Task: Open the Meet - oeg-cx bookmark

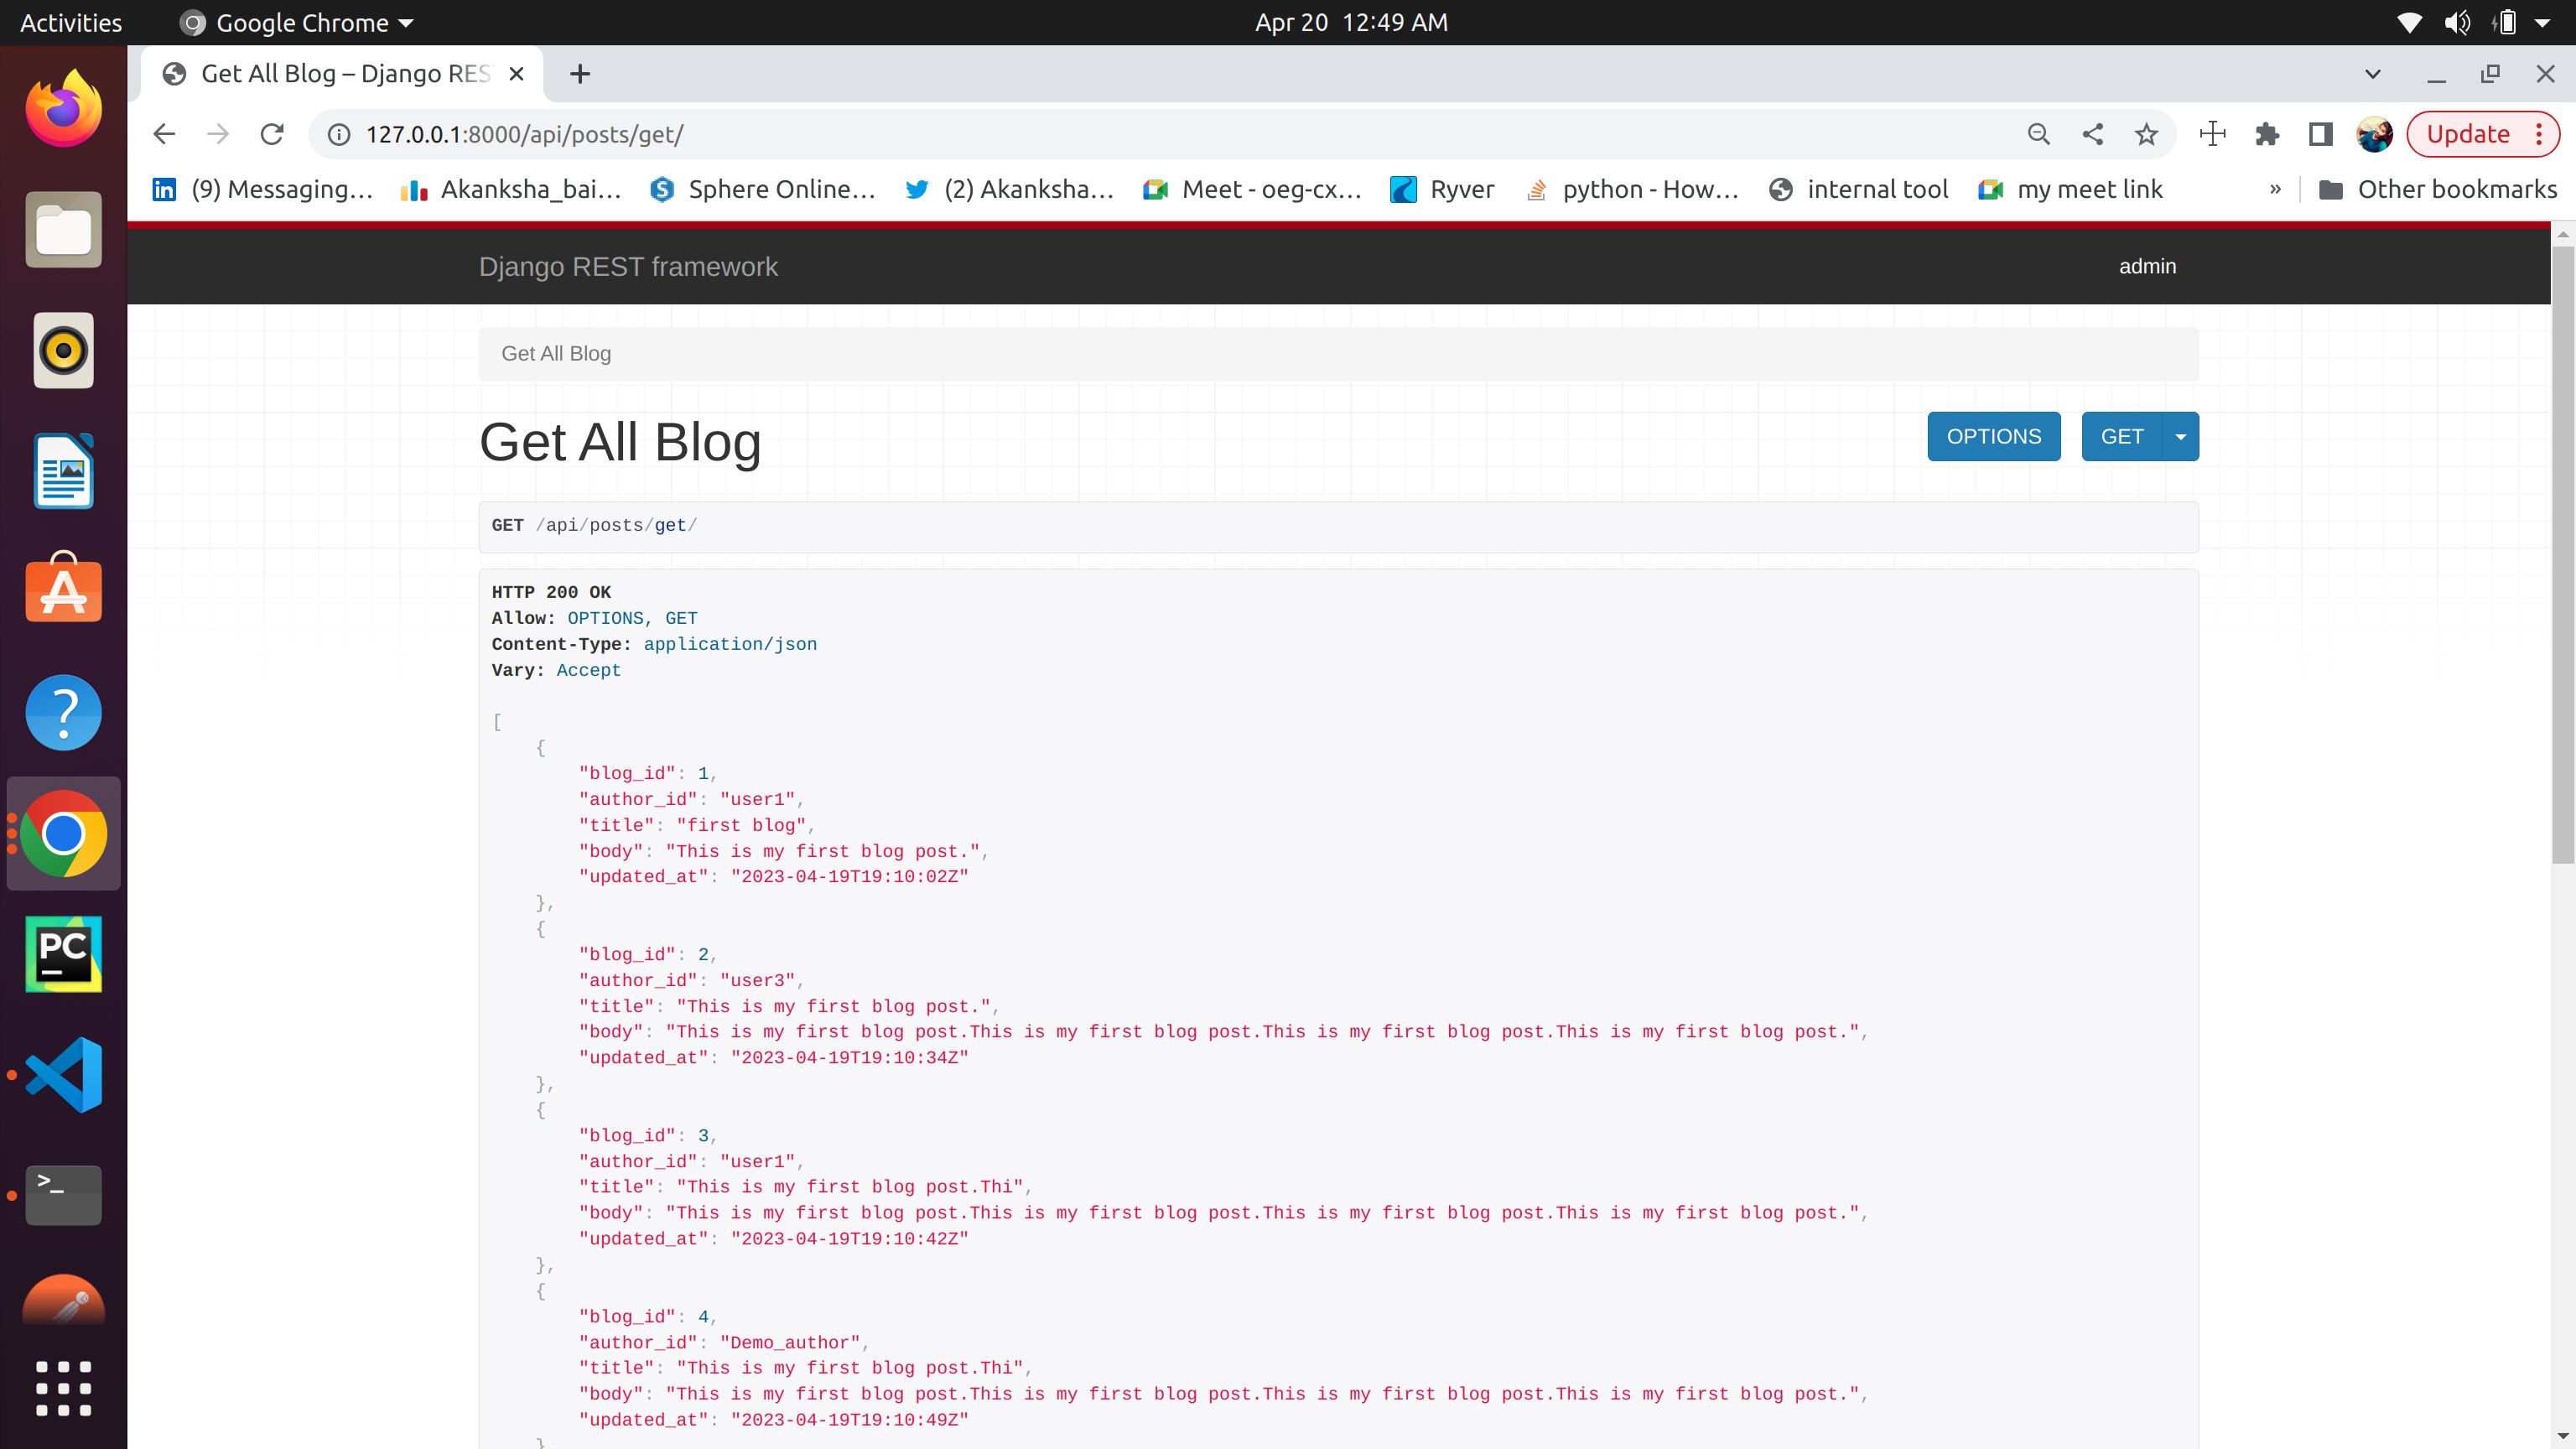Action: 1253,189
